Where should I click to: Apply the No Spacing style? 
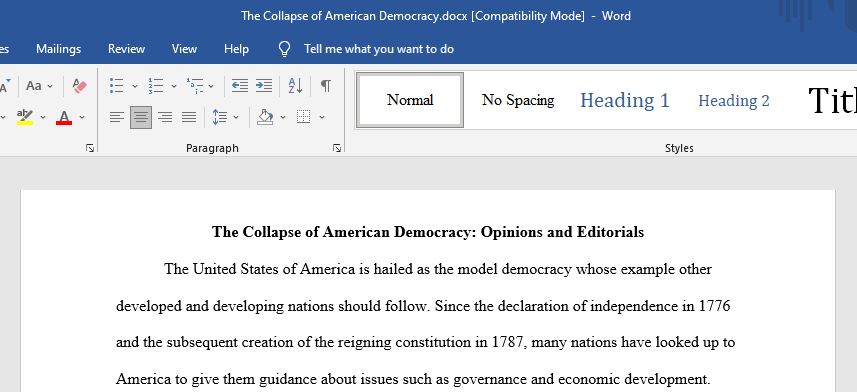click(x=518, y=100)
